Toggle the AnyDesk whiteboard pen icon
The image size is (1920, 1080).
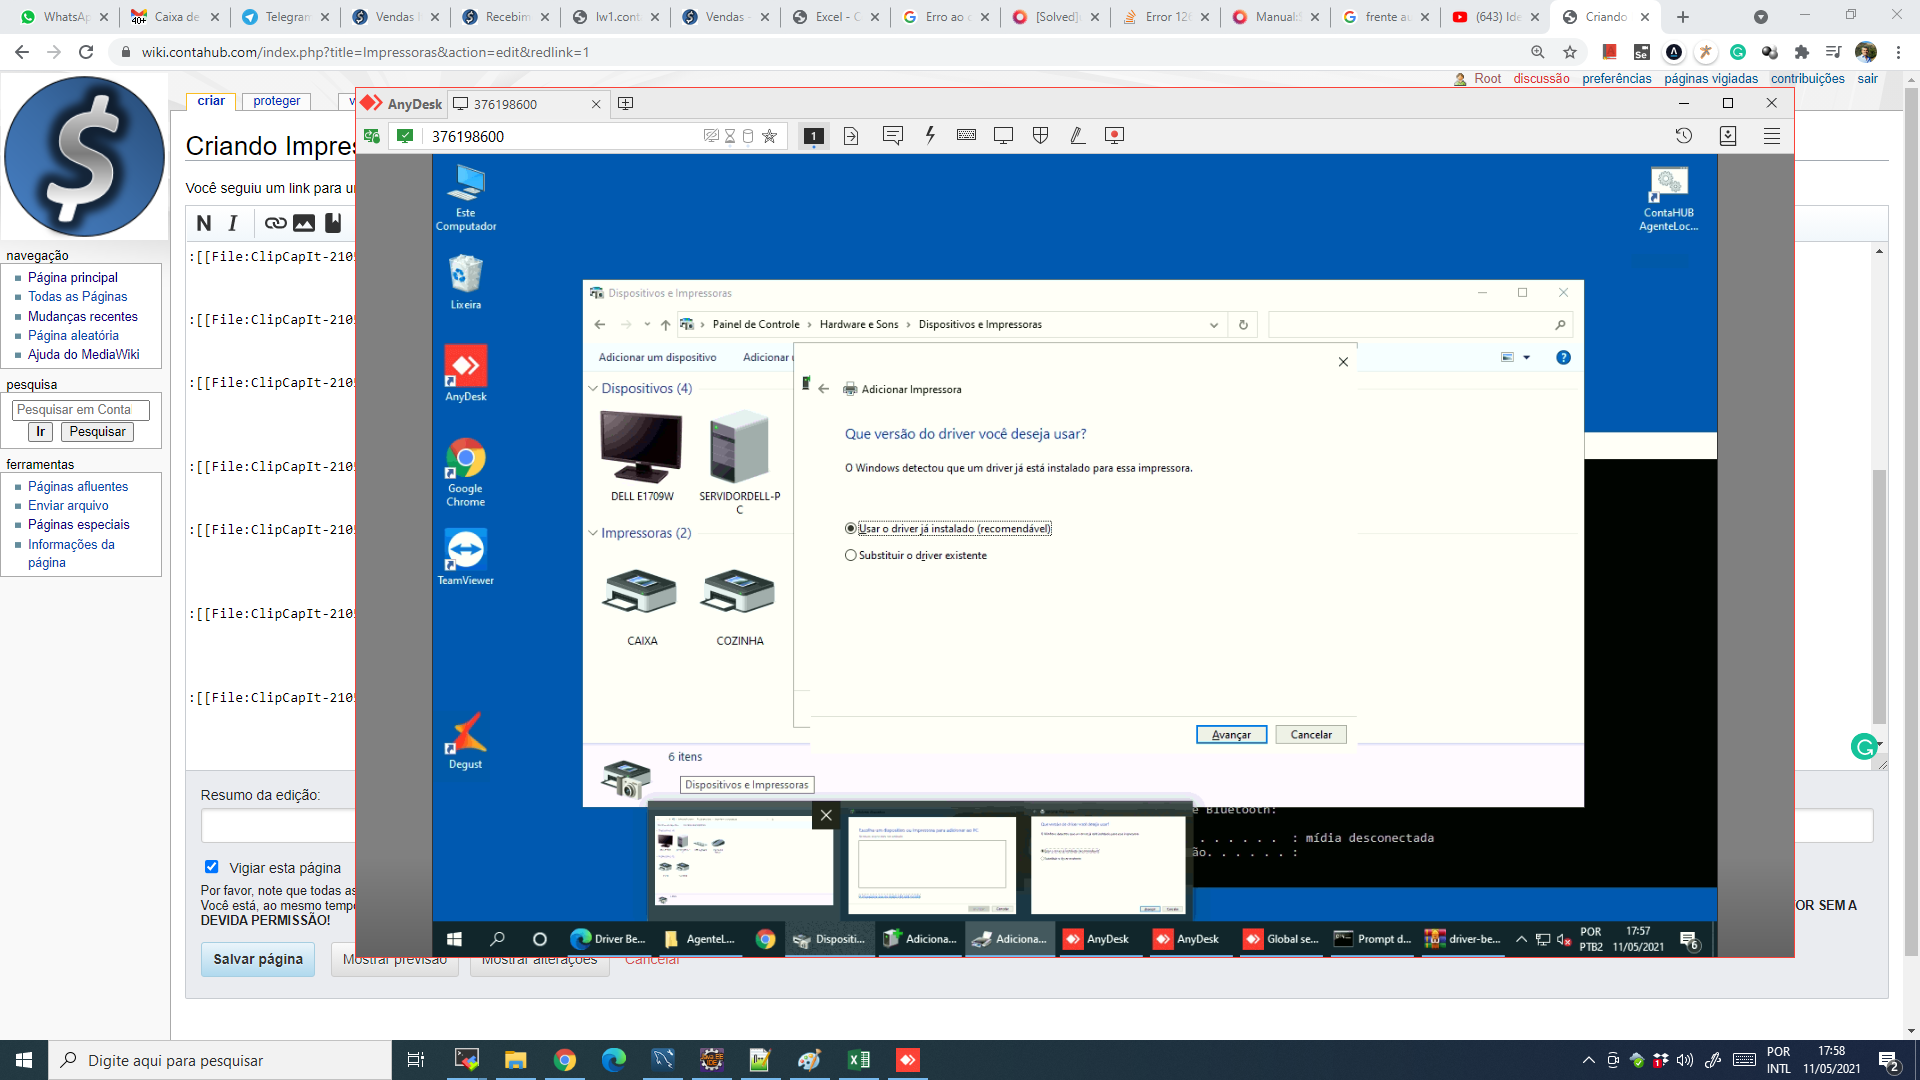tap(1077, 135)
